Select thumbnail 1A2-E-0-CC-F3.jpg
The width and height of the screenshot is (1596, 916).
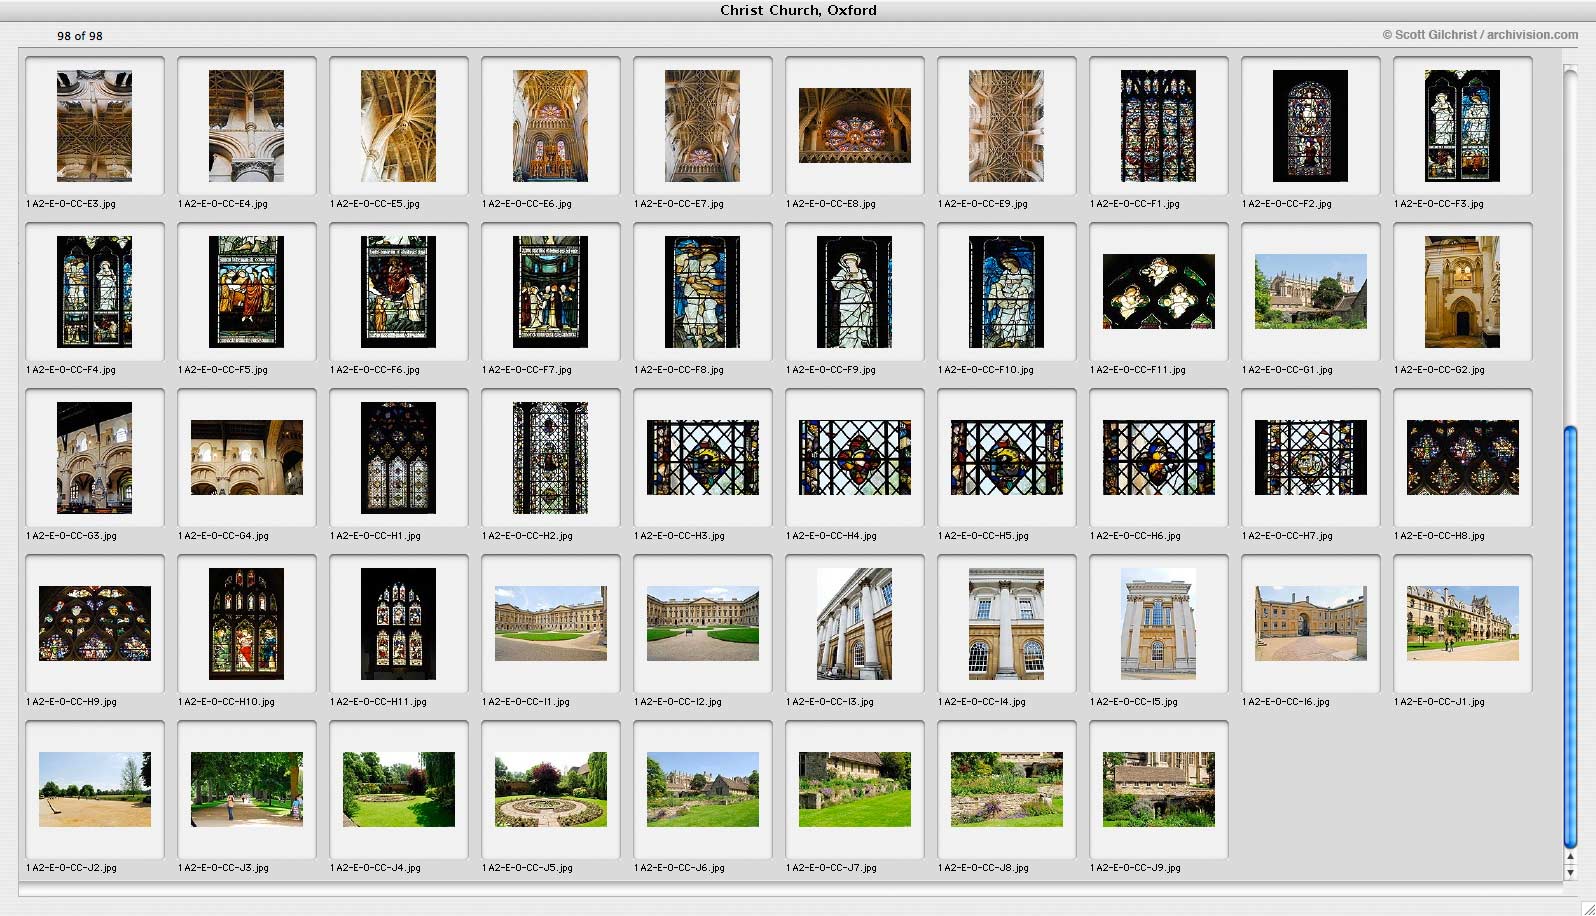[x=1463, y=126]
